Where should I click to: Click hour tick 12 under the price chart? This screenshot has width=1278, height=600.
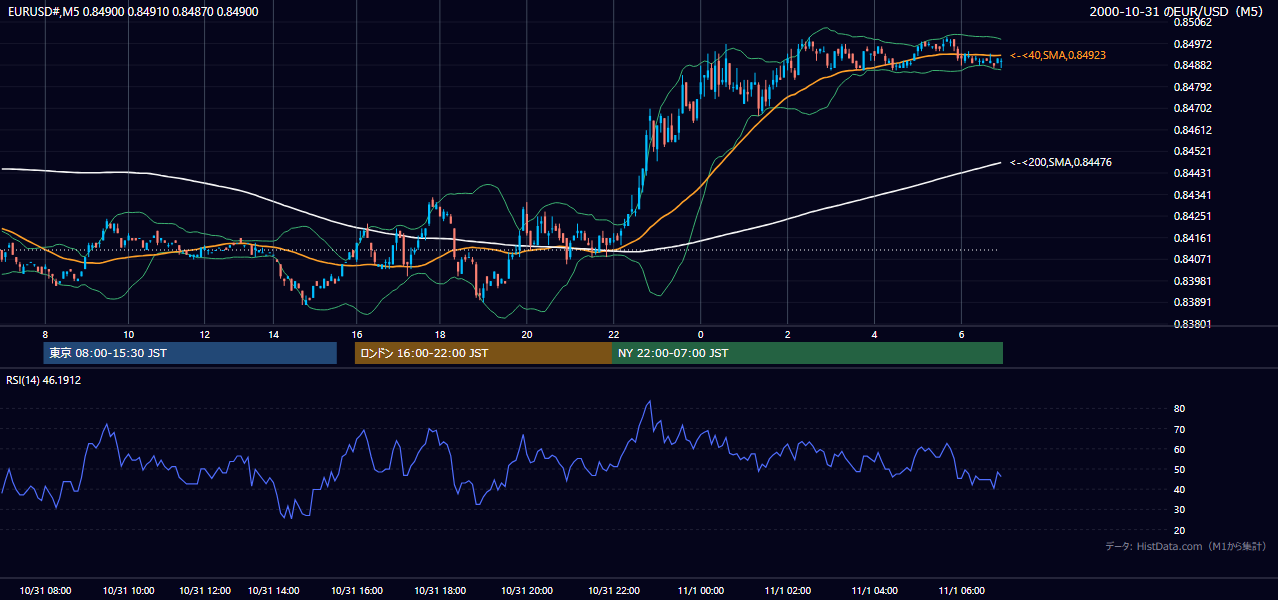[x=205, y=334]
